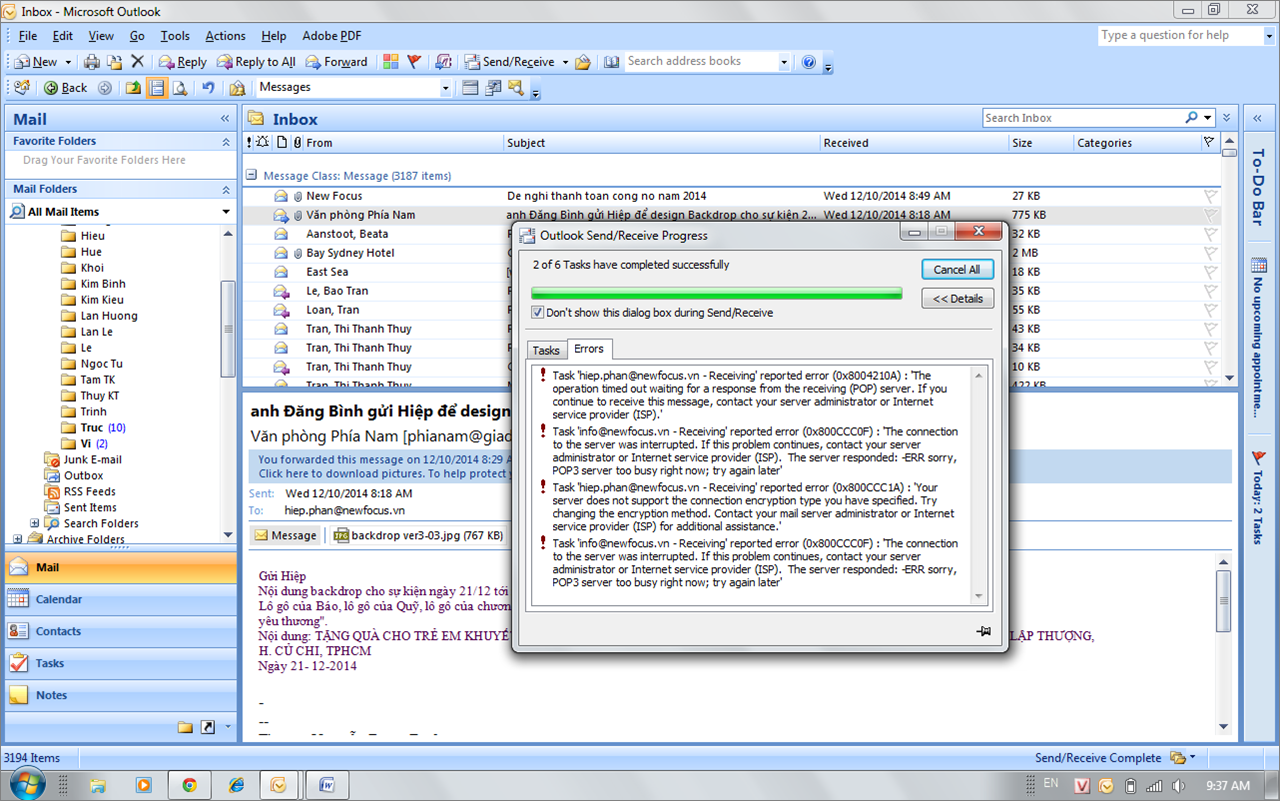This screenshot has height=801, width=1280.
Task: Click the pushpin icon in progress dialog
Action: coord(983,631)
